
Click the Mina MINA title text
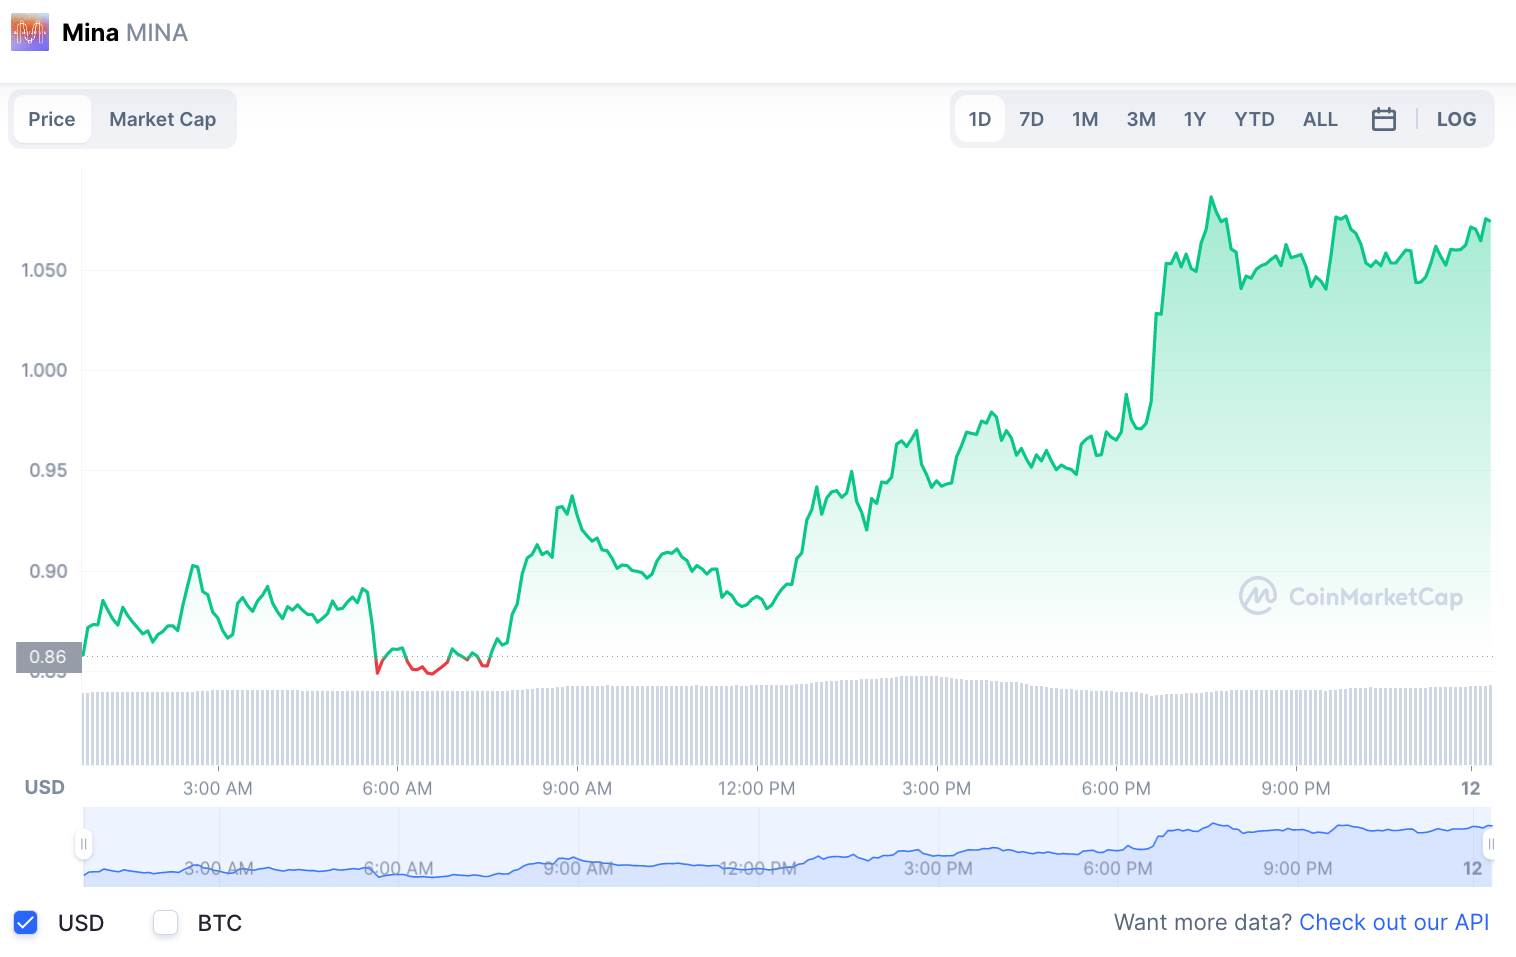[x=125, y=33]
